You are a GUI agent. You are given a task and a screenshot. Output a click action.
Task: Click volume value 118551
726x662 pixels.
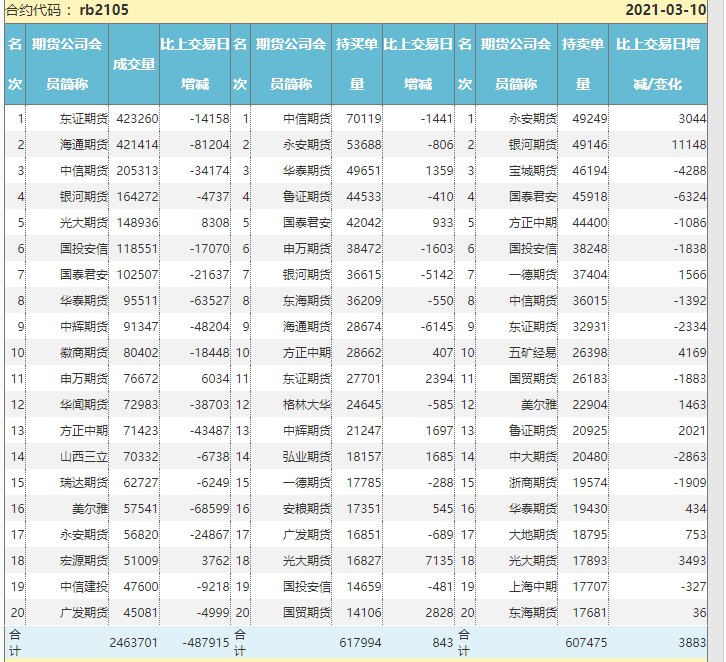click(138, 249)
